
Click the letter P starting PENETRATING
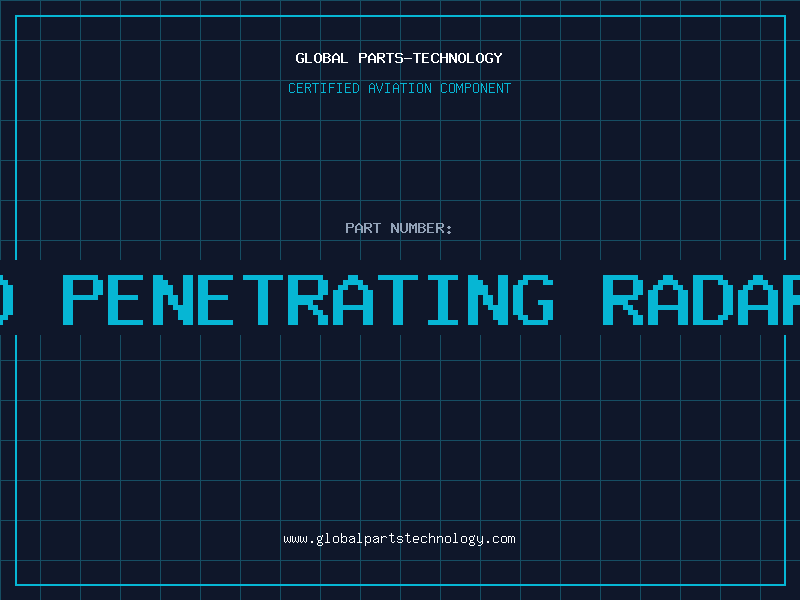[83, 300]
